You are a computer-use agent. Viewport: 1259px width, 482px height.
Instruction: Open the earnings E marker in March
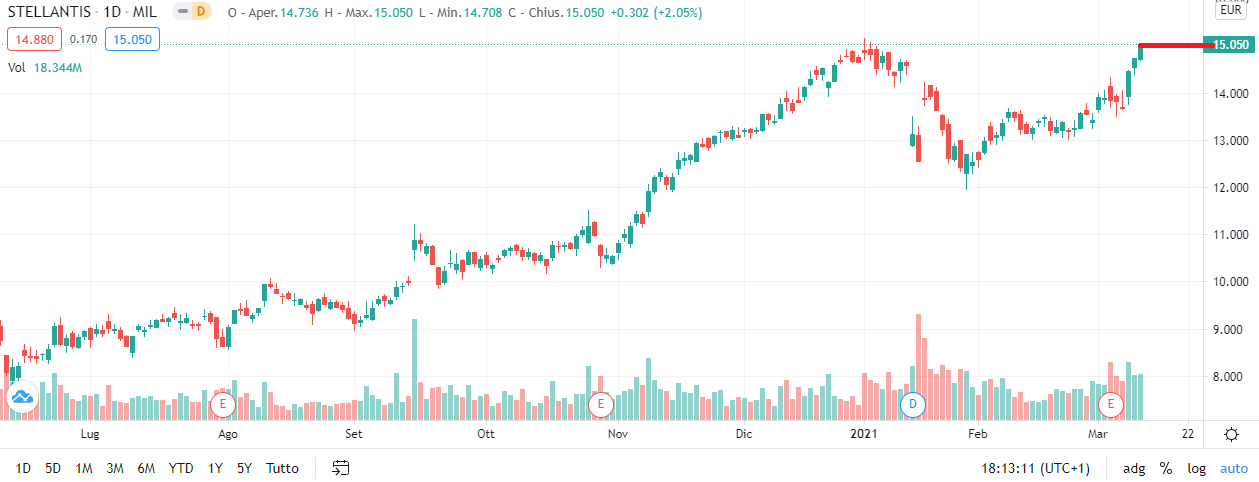point(1110,405)
